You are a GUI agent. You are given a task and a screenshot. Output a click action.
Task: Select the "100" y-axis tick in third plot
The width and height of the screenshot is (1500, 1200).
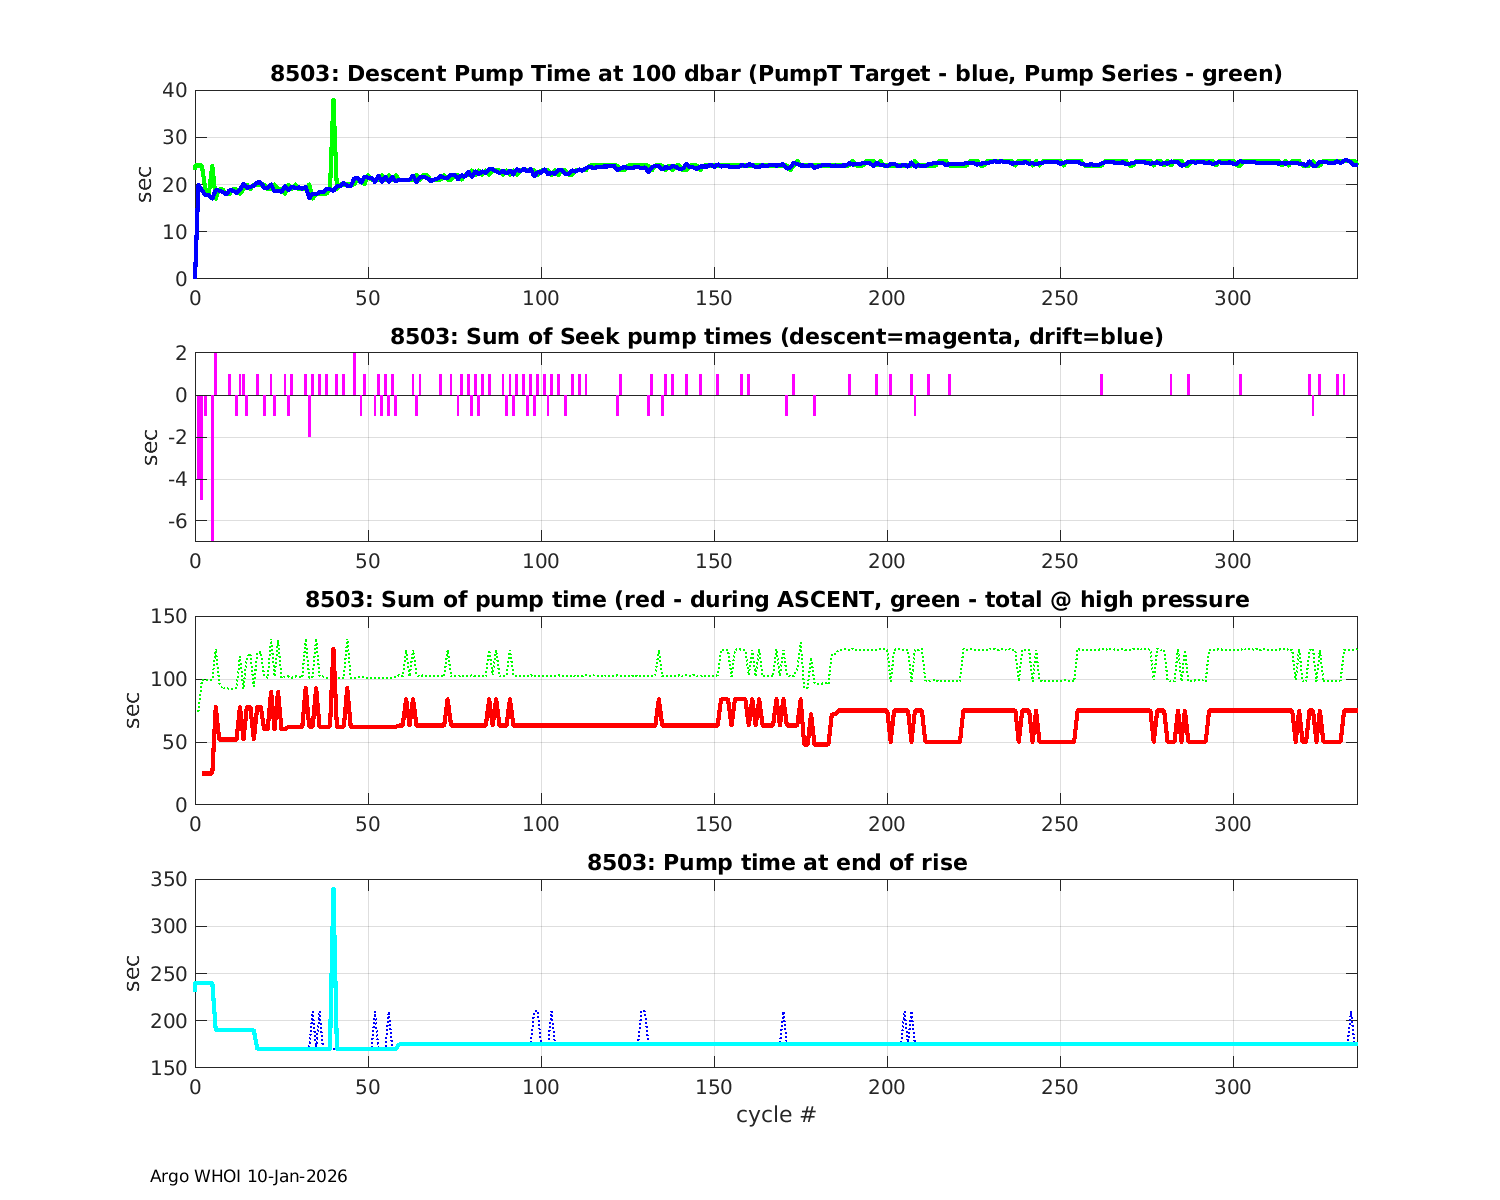168,679
